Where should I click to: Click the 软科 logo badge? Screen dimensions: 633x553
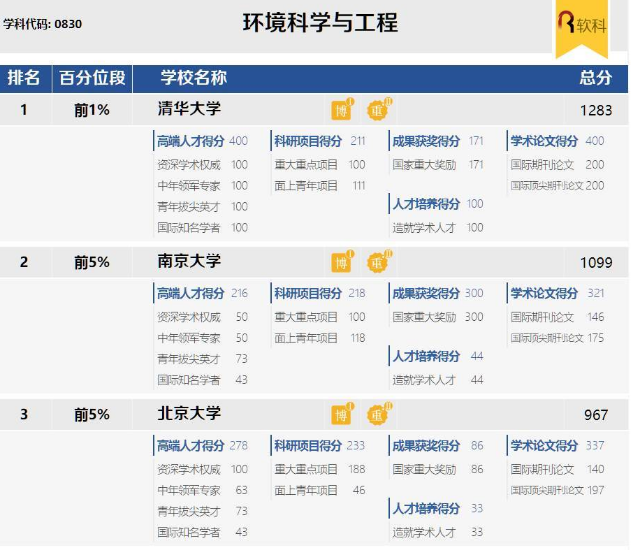581,26
